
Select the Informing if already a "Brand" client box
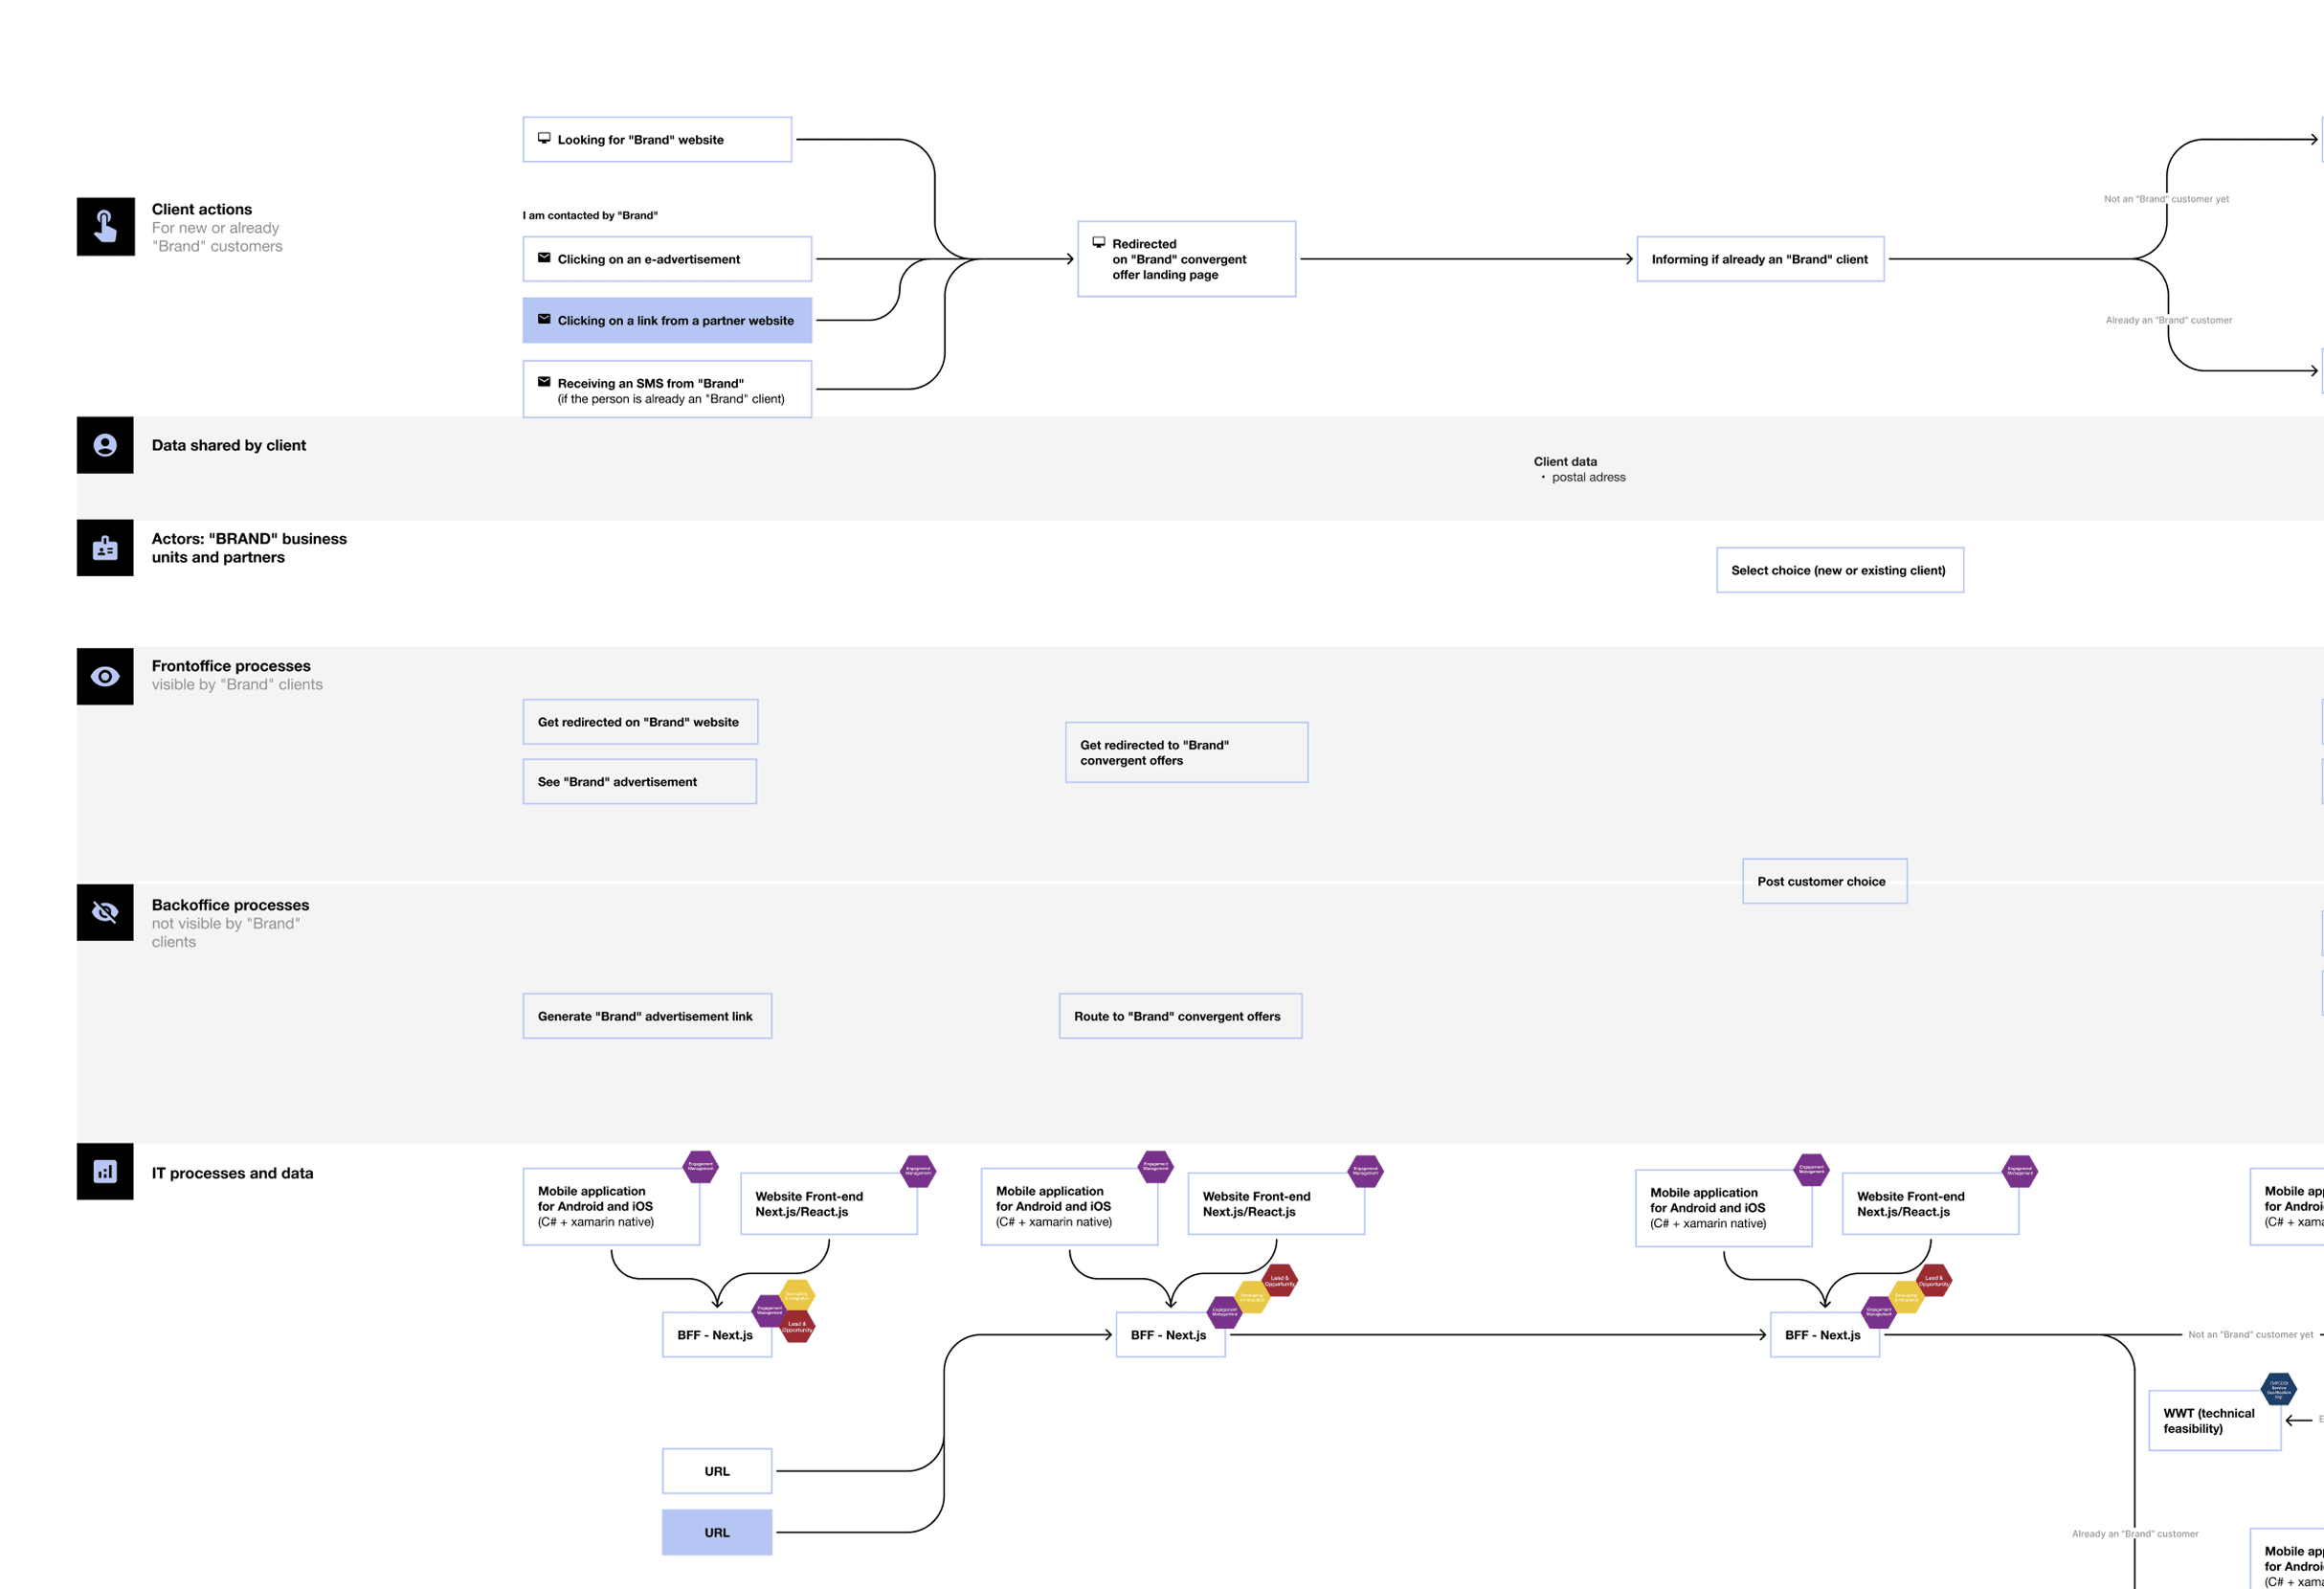1760,259
